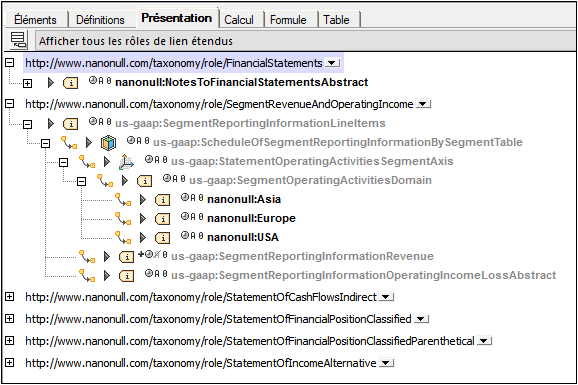The image size is (578, 385).
Task: Click the hypercube icon of the SegmentTable row
Action: tap(108, 143)
